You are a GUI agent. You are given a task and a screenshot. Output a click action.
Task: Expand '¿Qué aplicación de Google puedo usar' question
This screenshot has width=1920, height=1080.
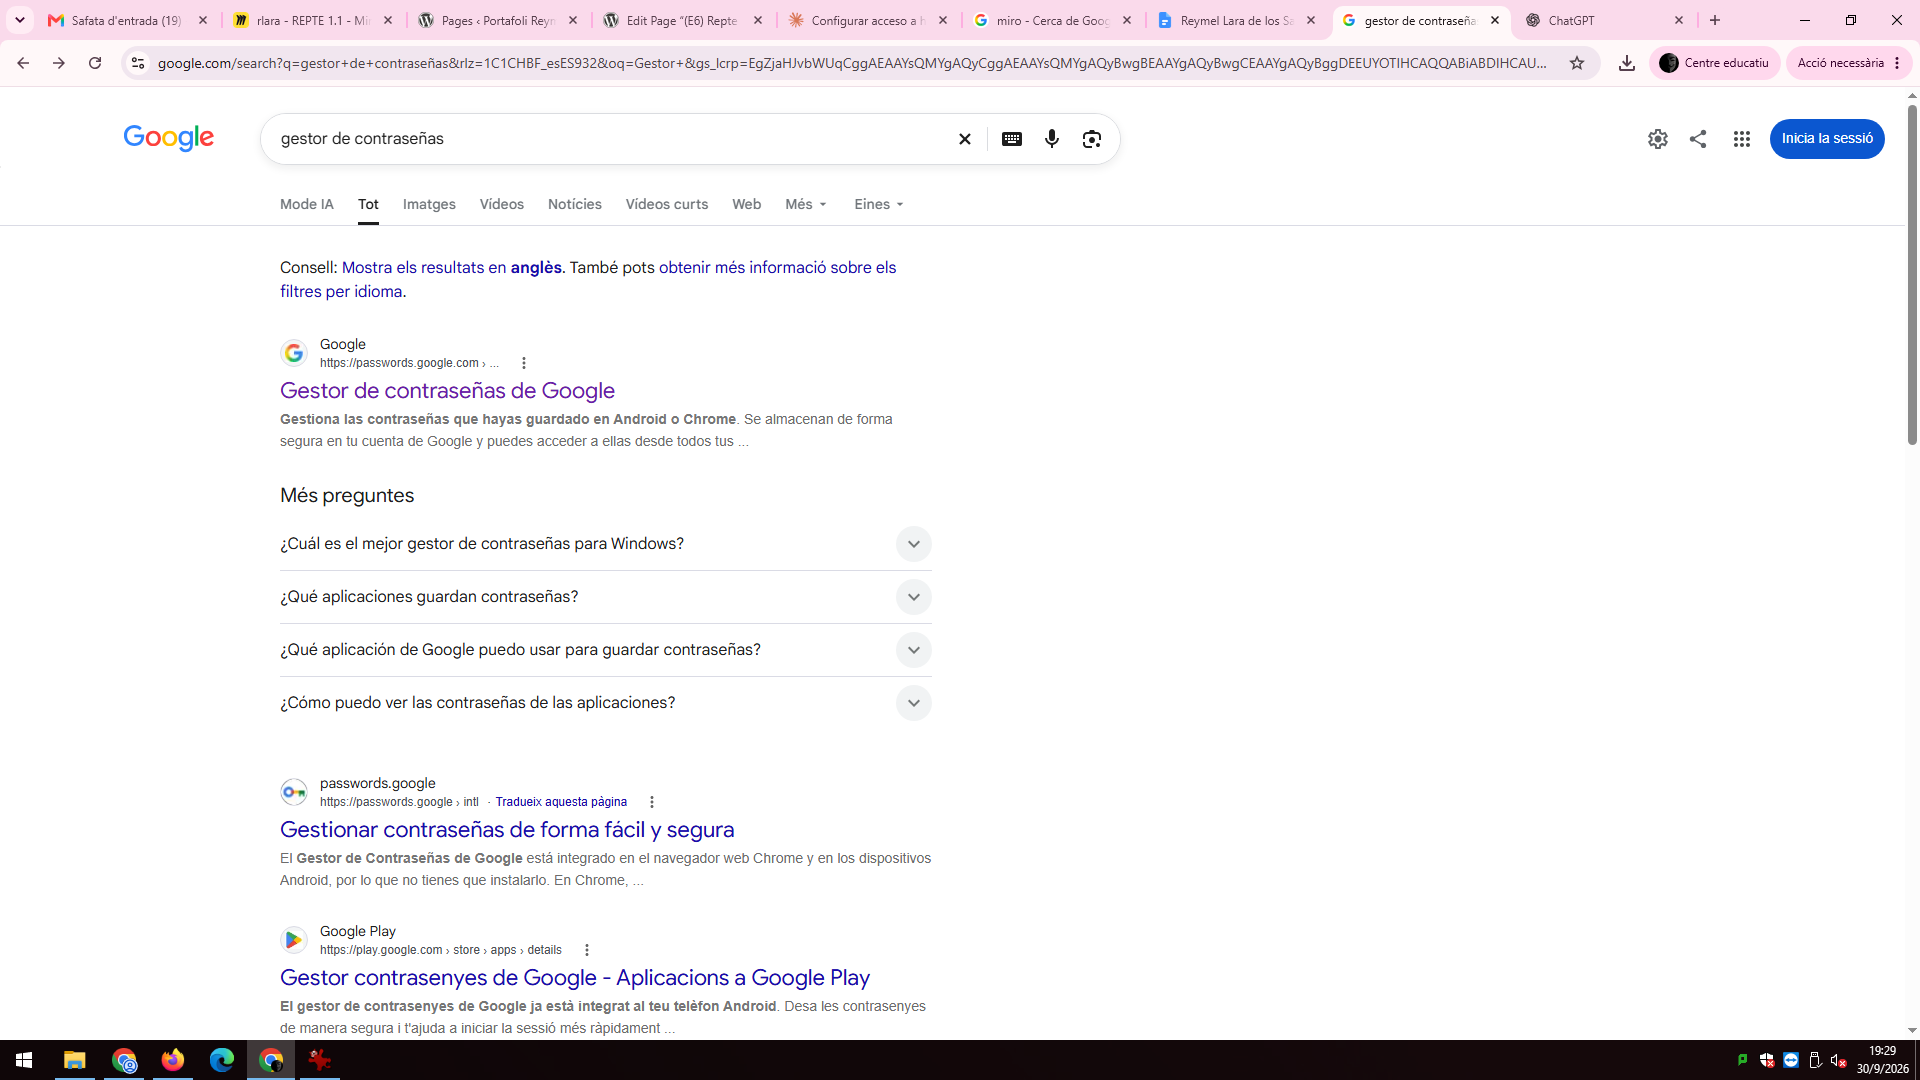point(605,650)
